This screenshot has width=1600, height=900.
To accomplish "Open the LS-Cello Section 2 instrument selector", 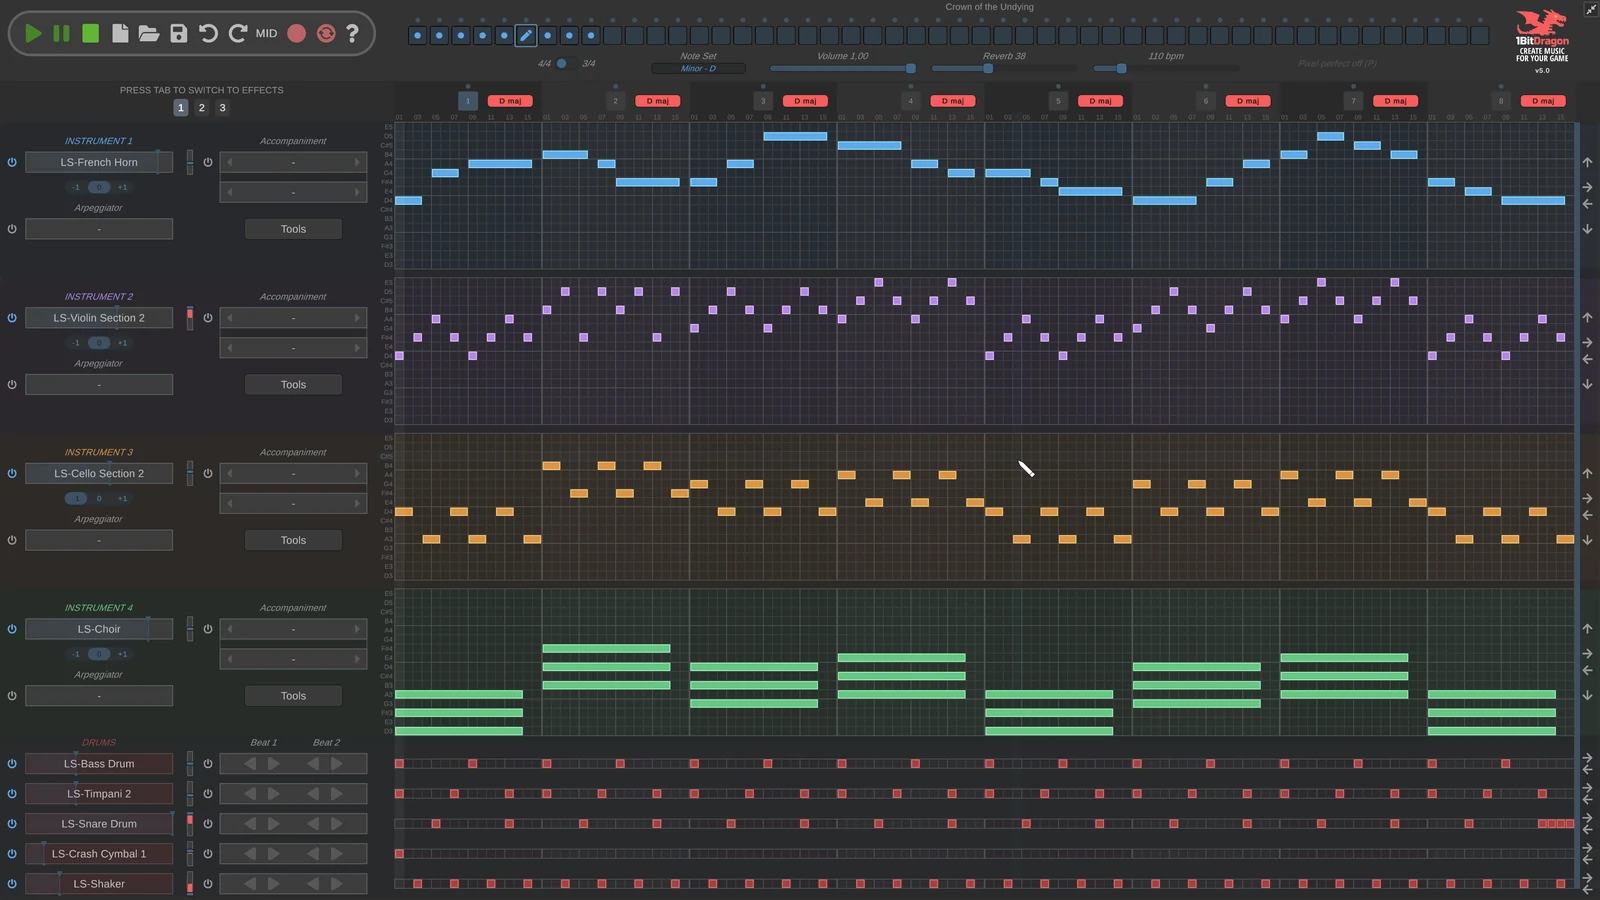I will tap(99, 473).
